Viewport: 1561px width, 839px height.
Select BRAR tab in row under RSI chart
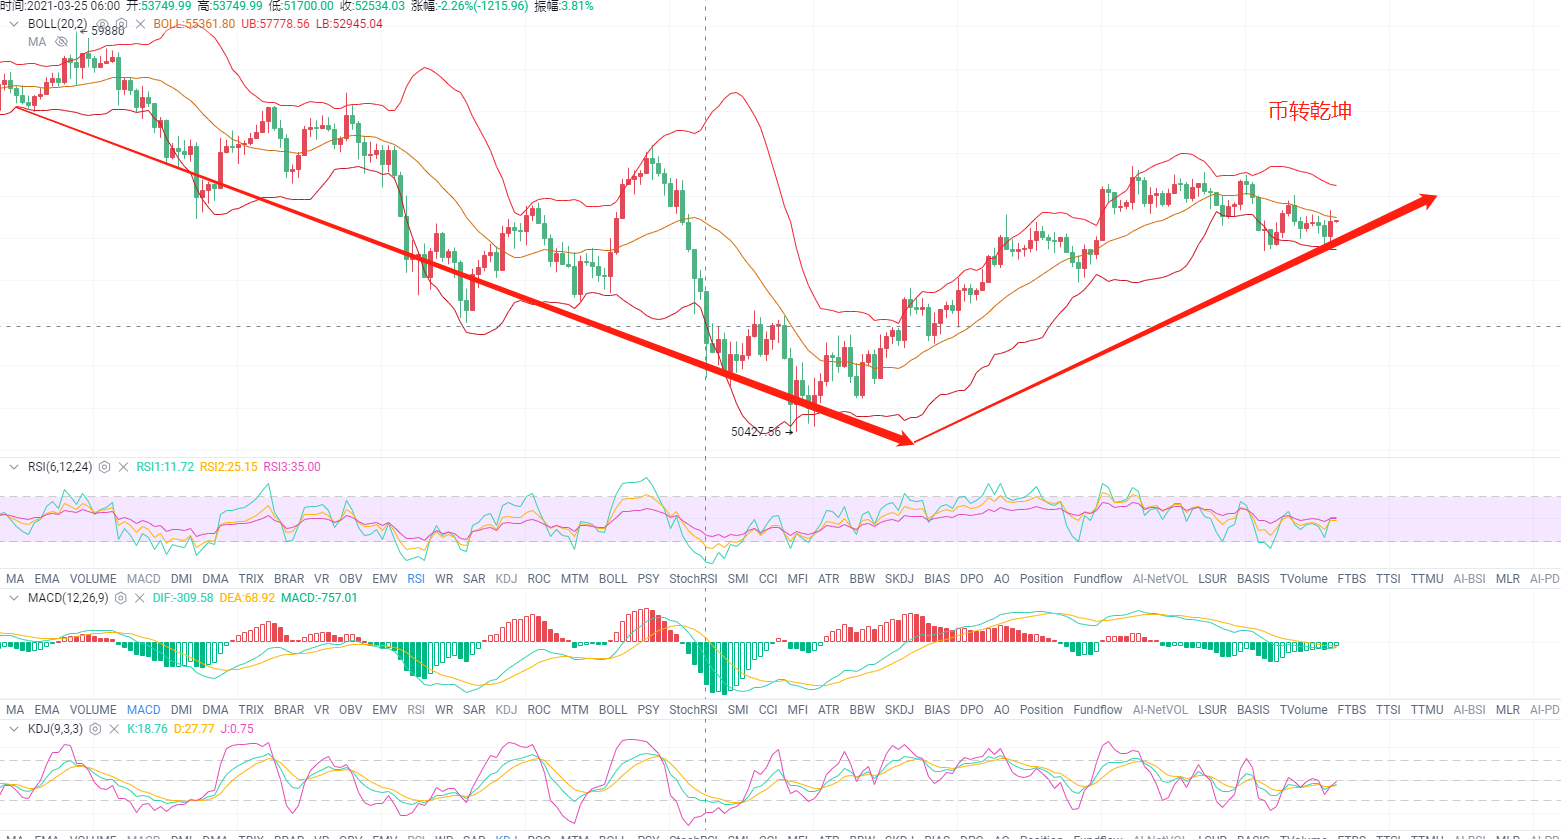[x=289, y=579]
